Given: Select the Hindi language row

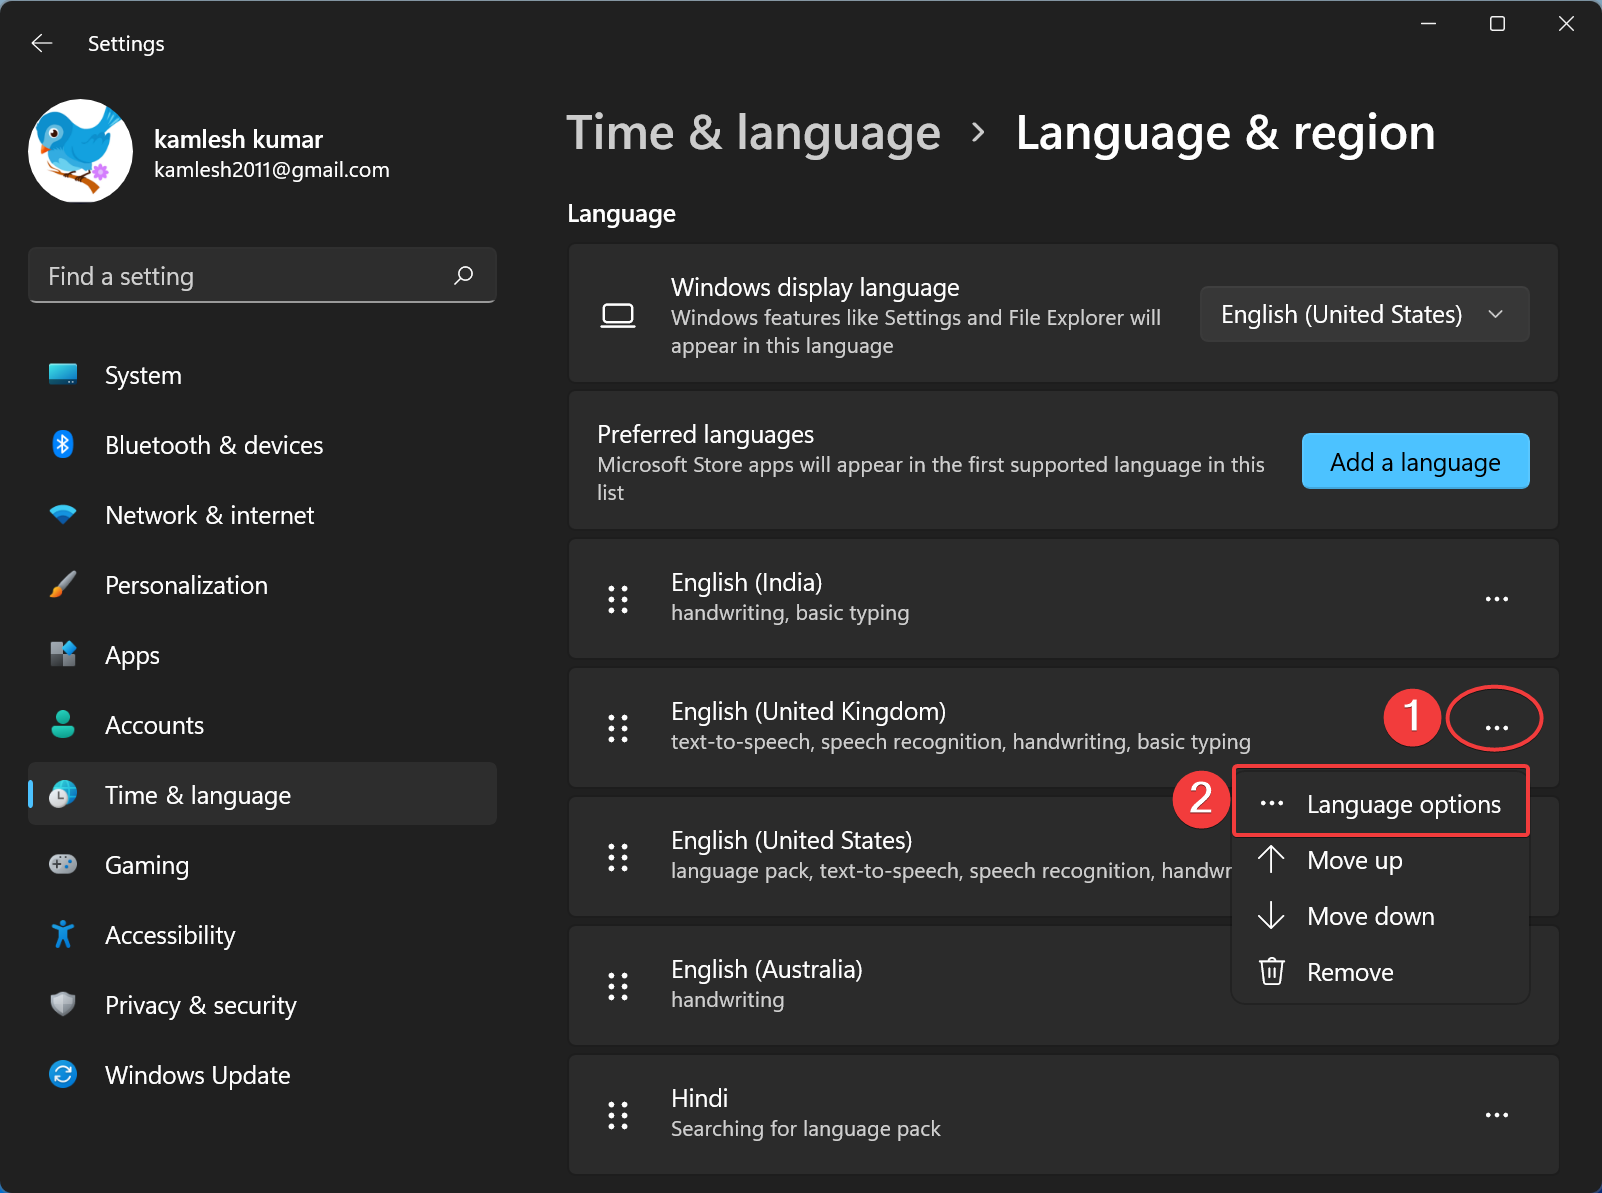Looking at the screenshot, I should pyautogui.click(x=1063, y=1114).
